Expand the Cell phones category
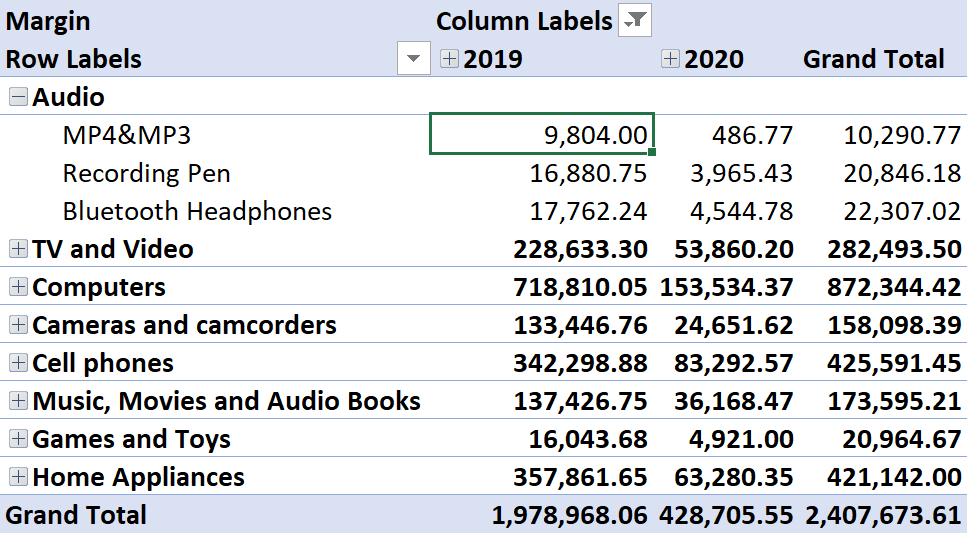 [x=19, y=363]
